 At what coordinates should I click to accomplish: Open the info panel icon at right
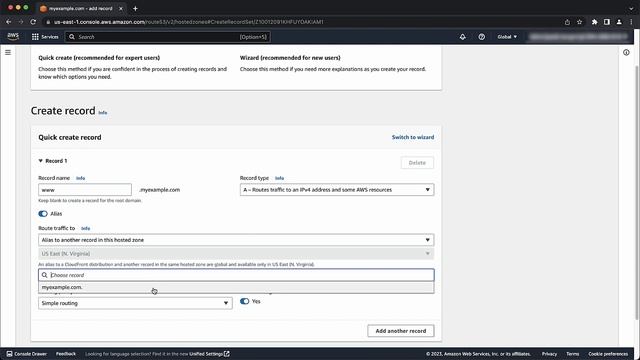(626, 52)
